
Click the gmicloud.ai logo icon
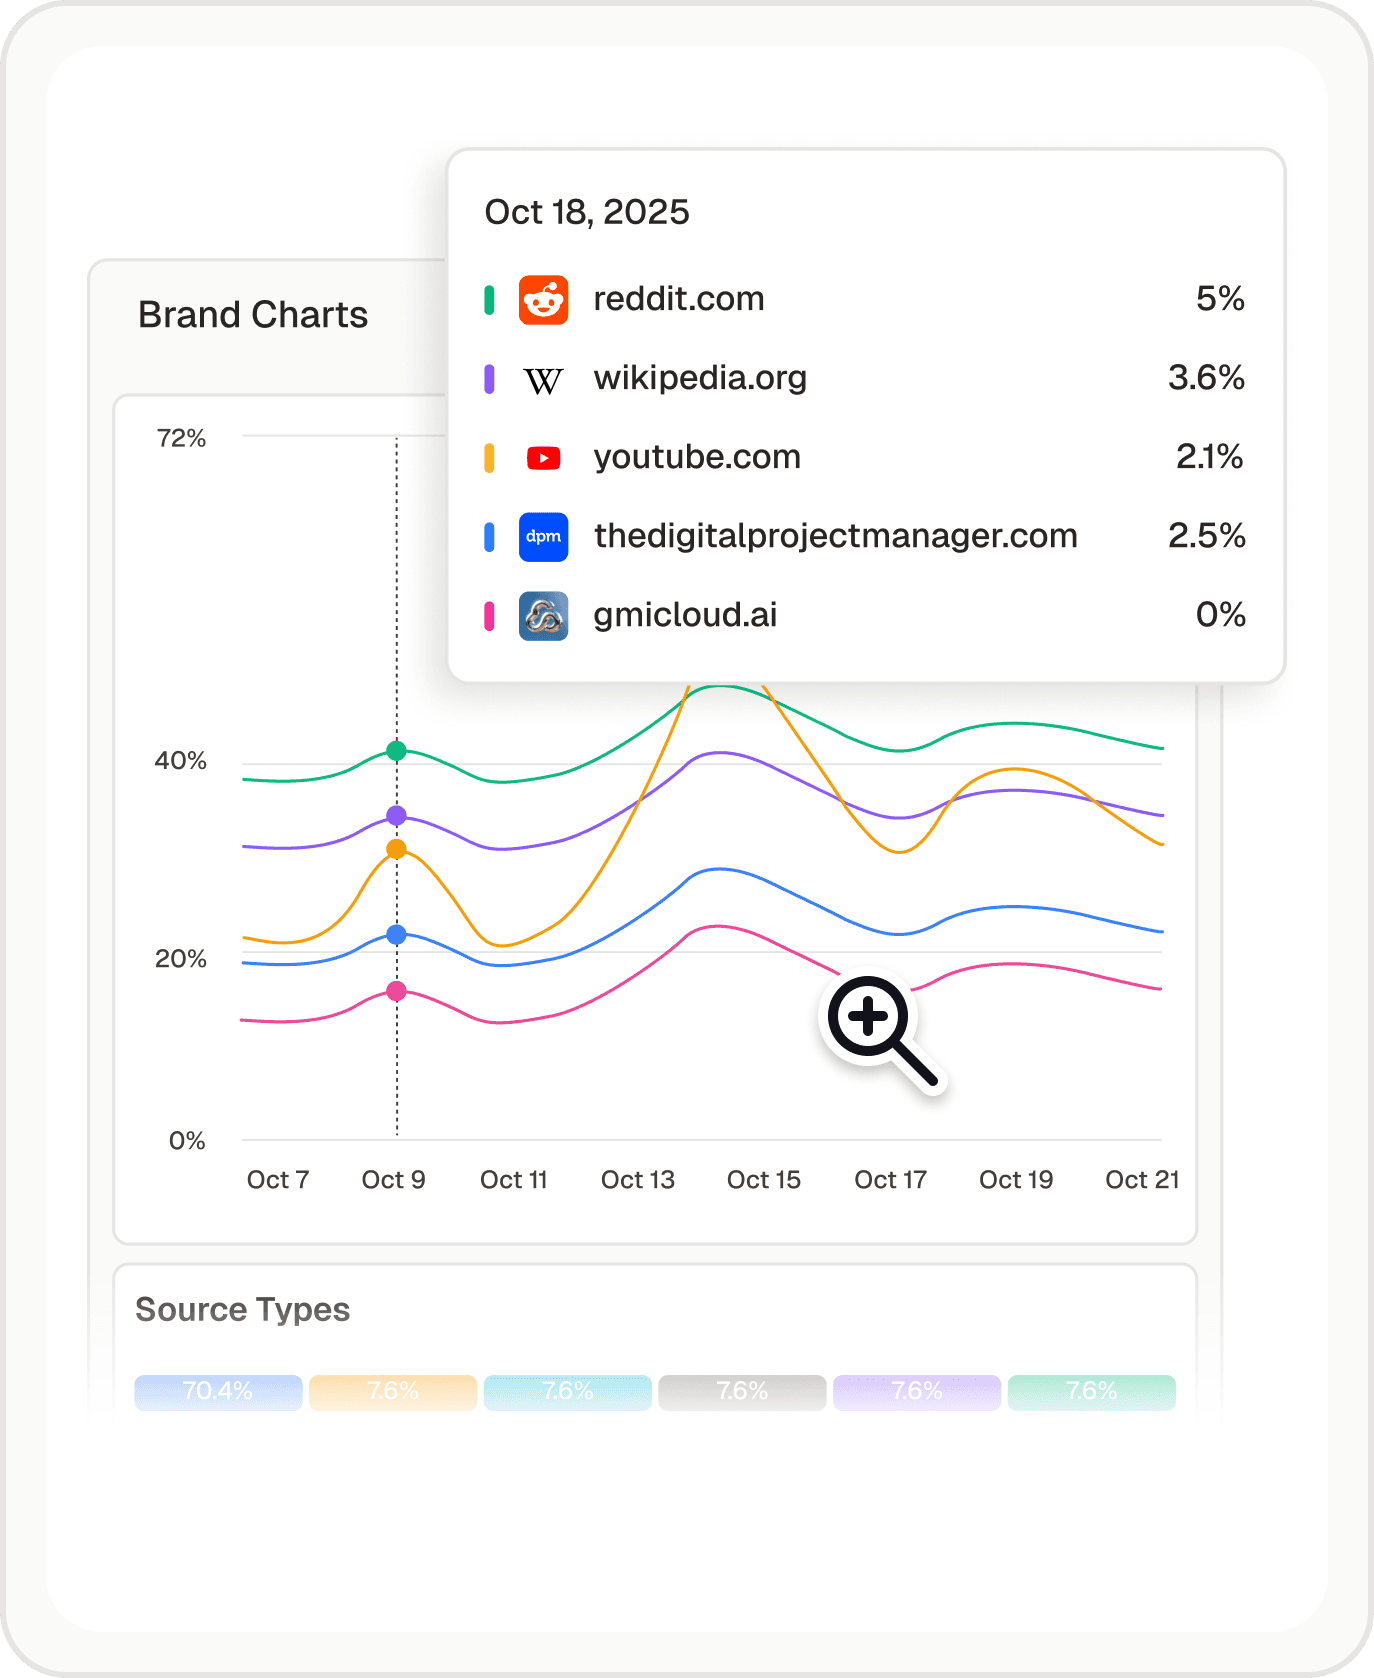tap(543, 615)
